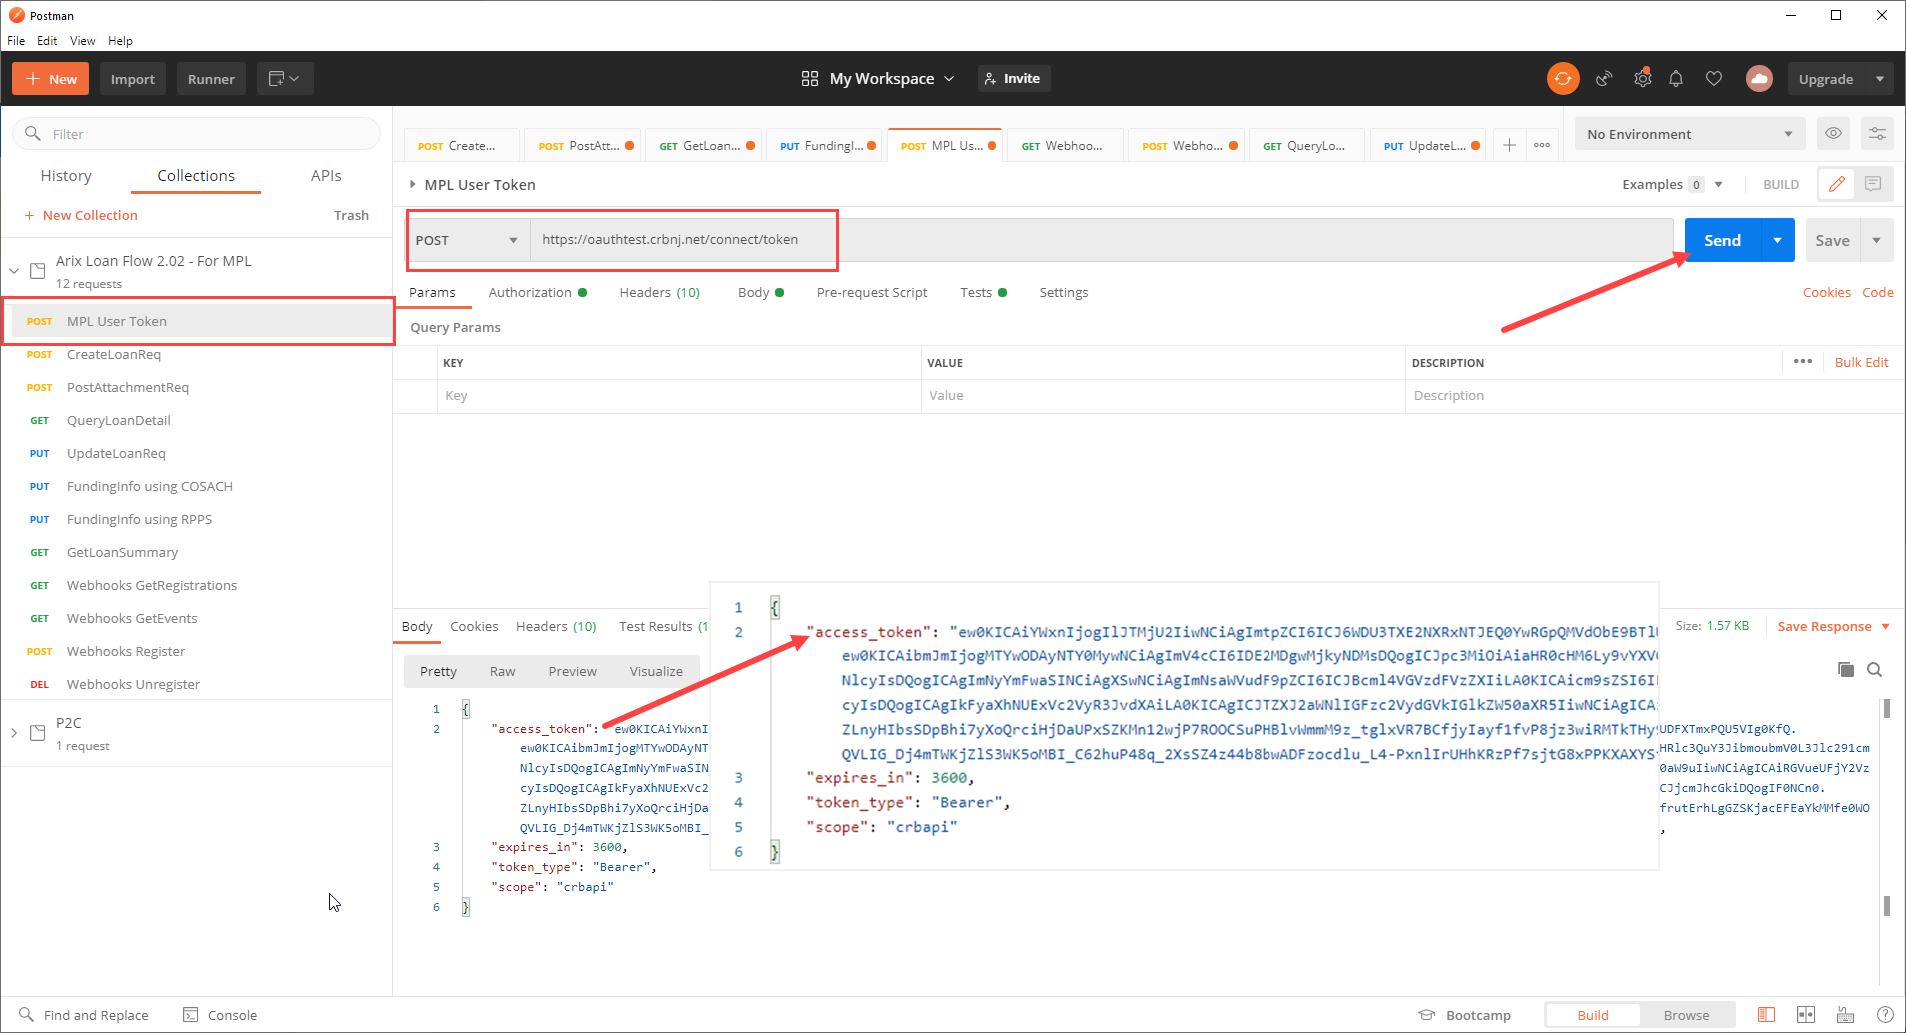The image size is (1906, 1033).
Task: Click the workspace grid icon
Action: [x=810, y=79]
